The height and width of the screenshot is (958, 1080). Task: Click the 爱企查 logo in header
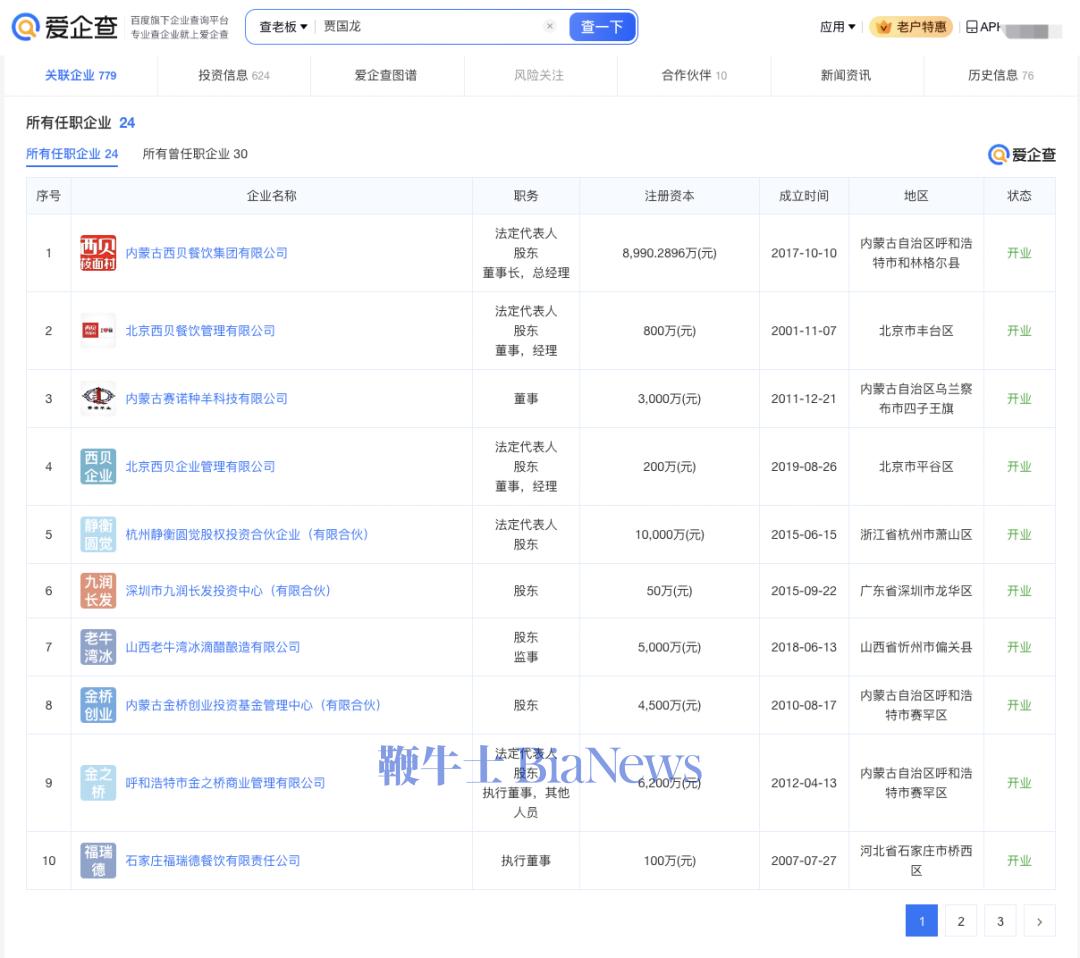65,27
